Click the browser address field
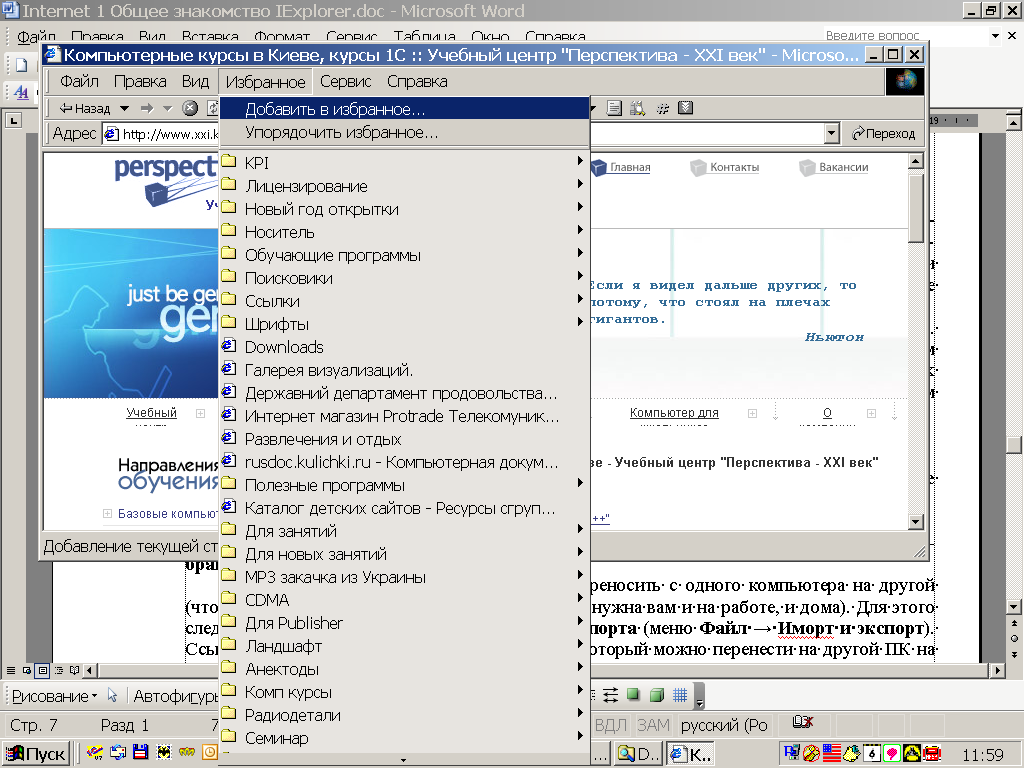The width and height of the screenshot is (1024, 768). (471, 134)
